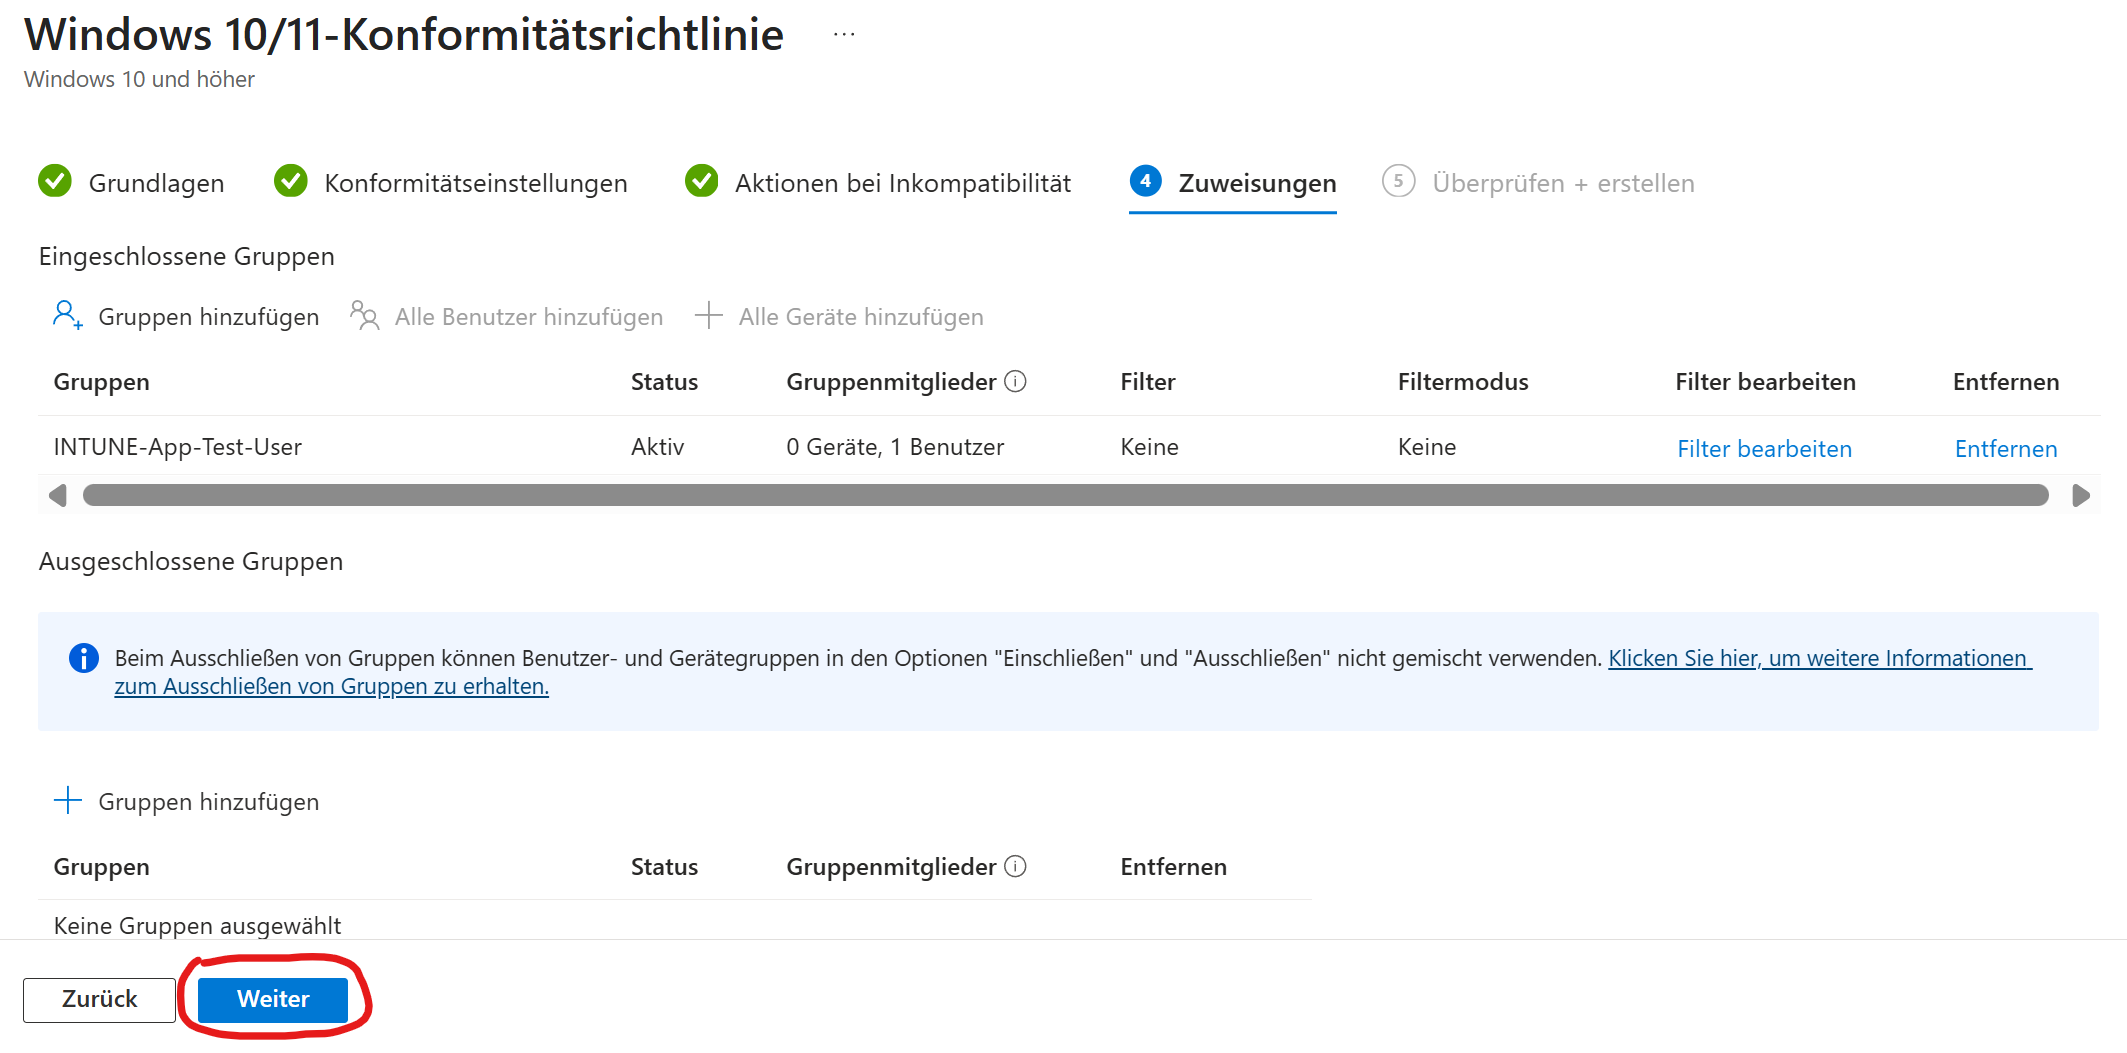Switch to the Grundlagen step label
2127x1053 pixels.
click(x=156, y=183)
